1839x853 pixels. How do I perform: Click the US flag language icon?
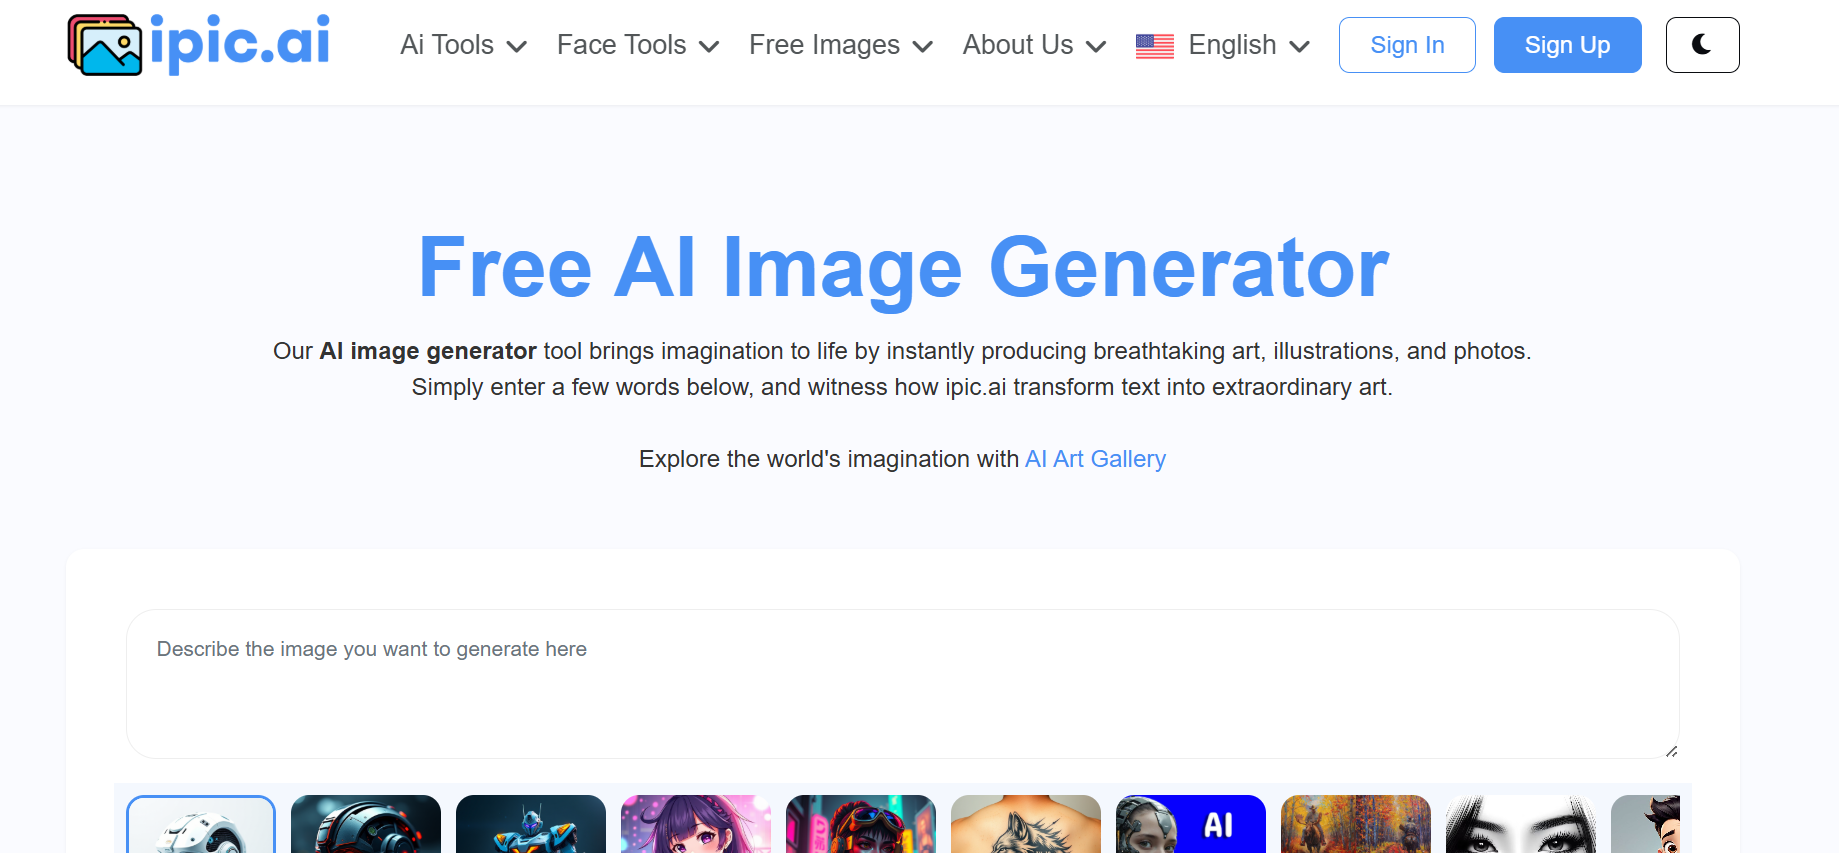(x=1155, y=46)
